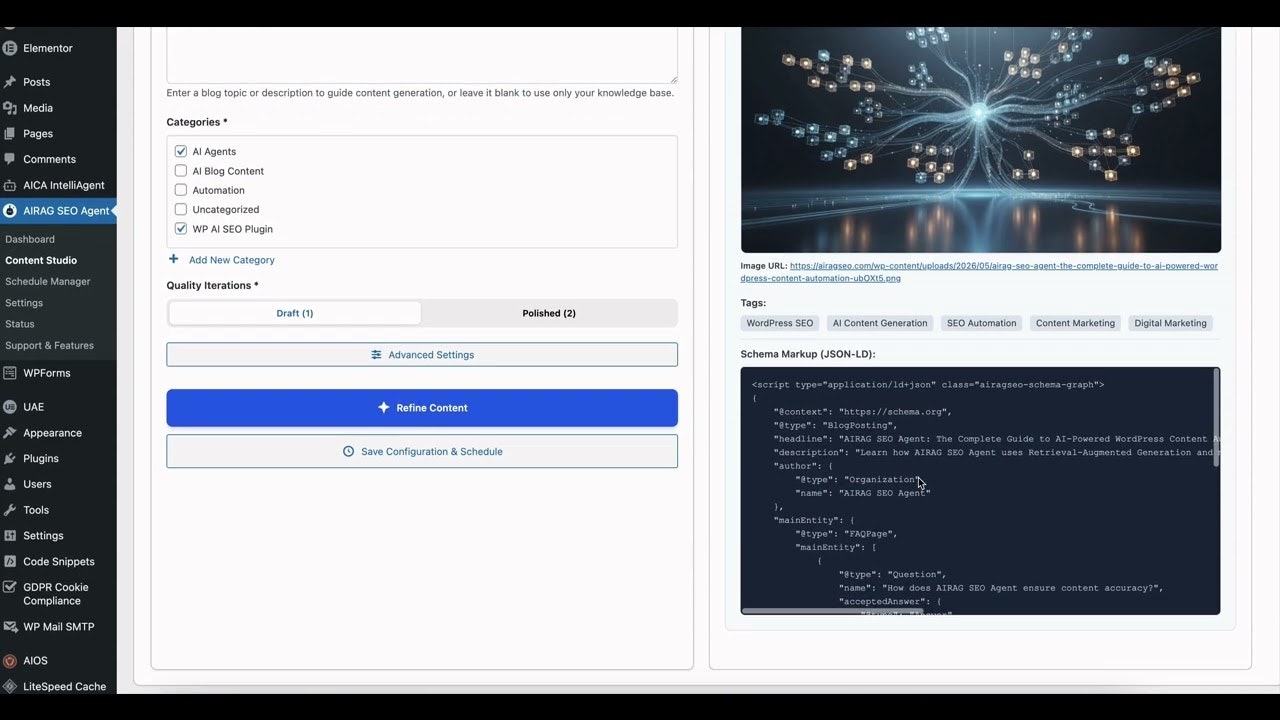Click the AIRAG SEO Agent icon
This screenshot has height=720, width=1280.
10,211
